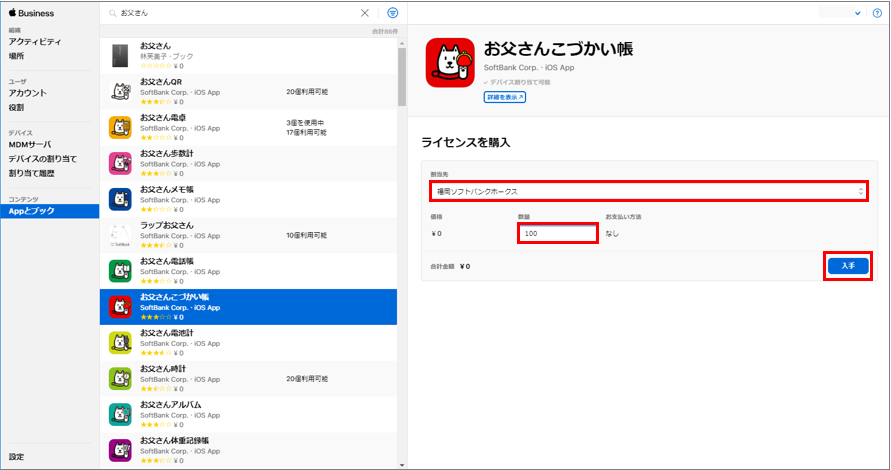Select the orange お父さん電卓 app icon
Image resolution: width=891 pixels, height=470 pixels.
pos(120,127)
